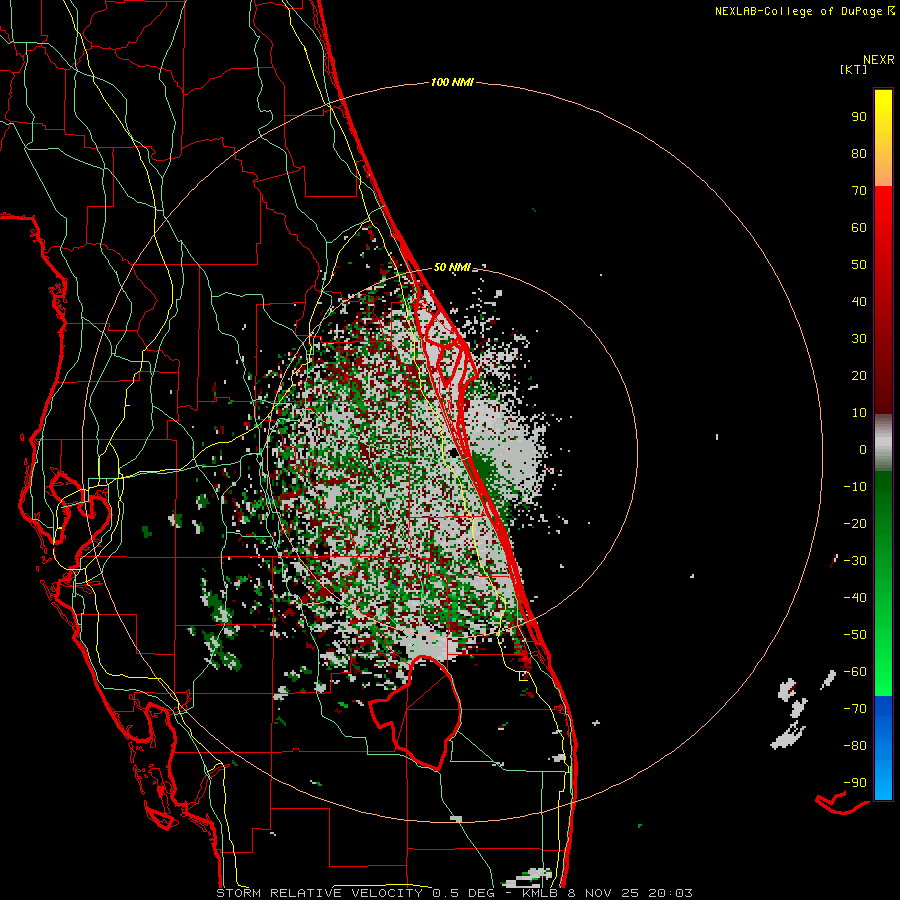Click the -60 value on velocity scale
This screenshot has width=900, height=900.
point(855,672)
